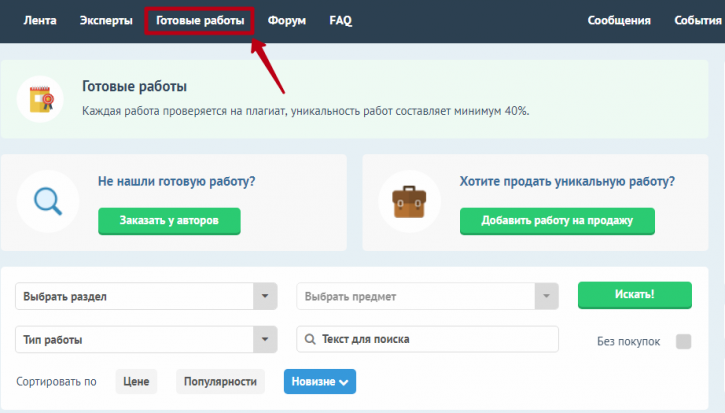Expand the Выбрать предмет dropdown arrow
This screenshot has width=725, height=413.
pos(546,296)
